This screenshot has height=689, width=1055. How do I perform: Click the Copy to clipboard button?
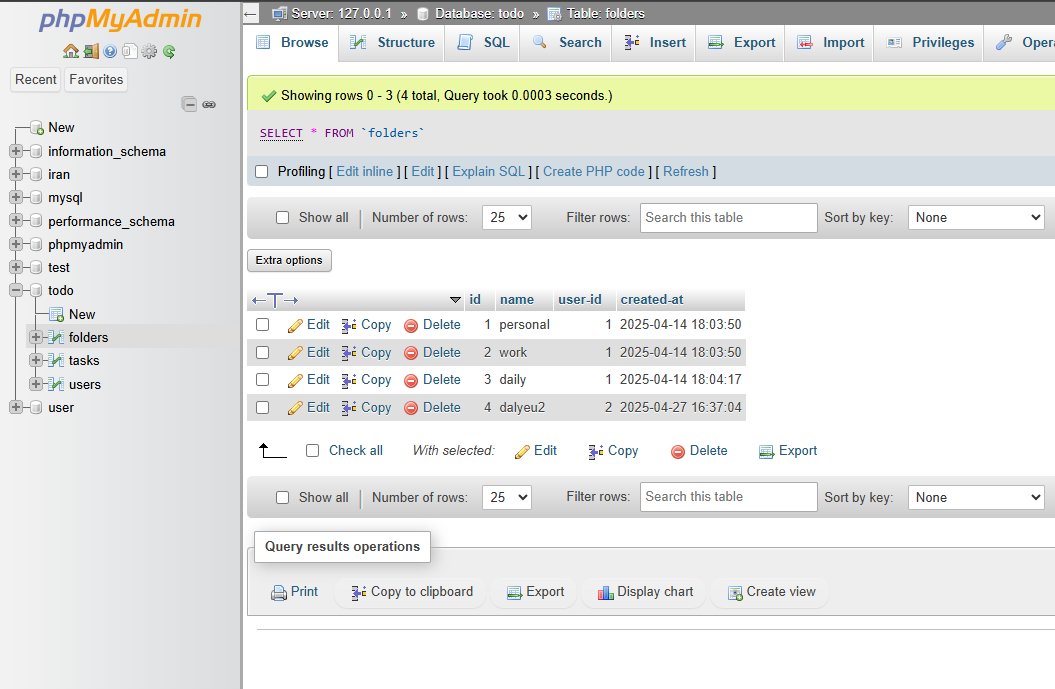[412, 592]
